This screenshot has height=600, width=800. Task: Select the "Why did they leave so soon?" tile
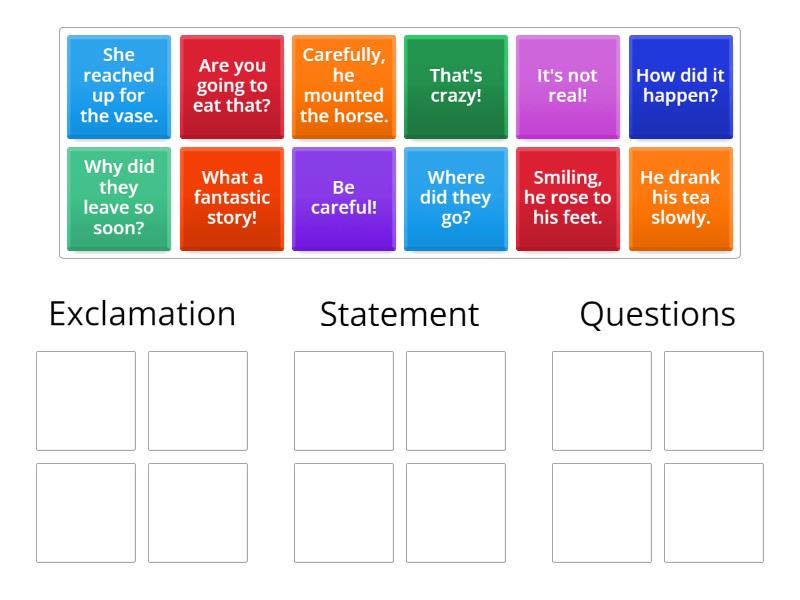(118, 198)
